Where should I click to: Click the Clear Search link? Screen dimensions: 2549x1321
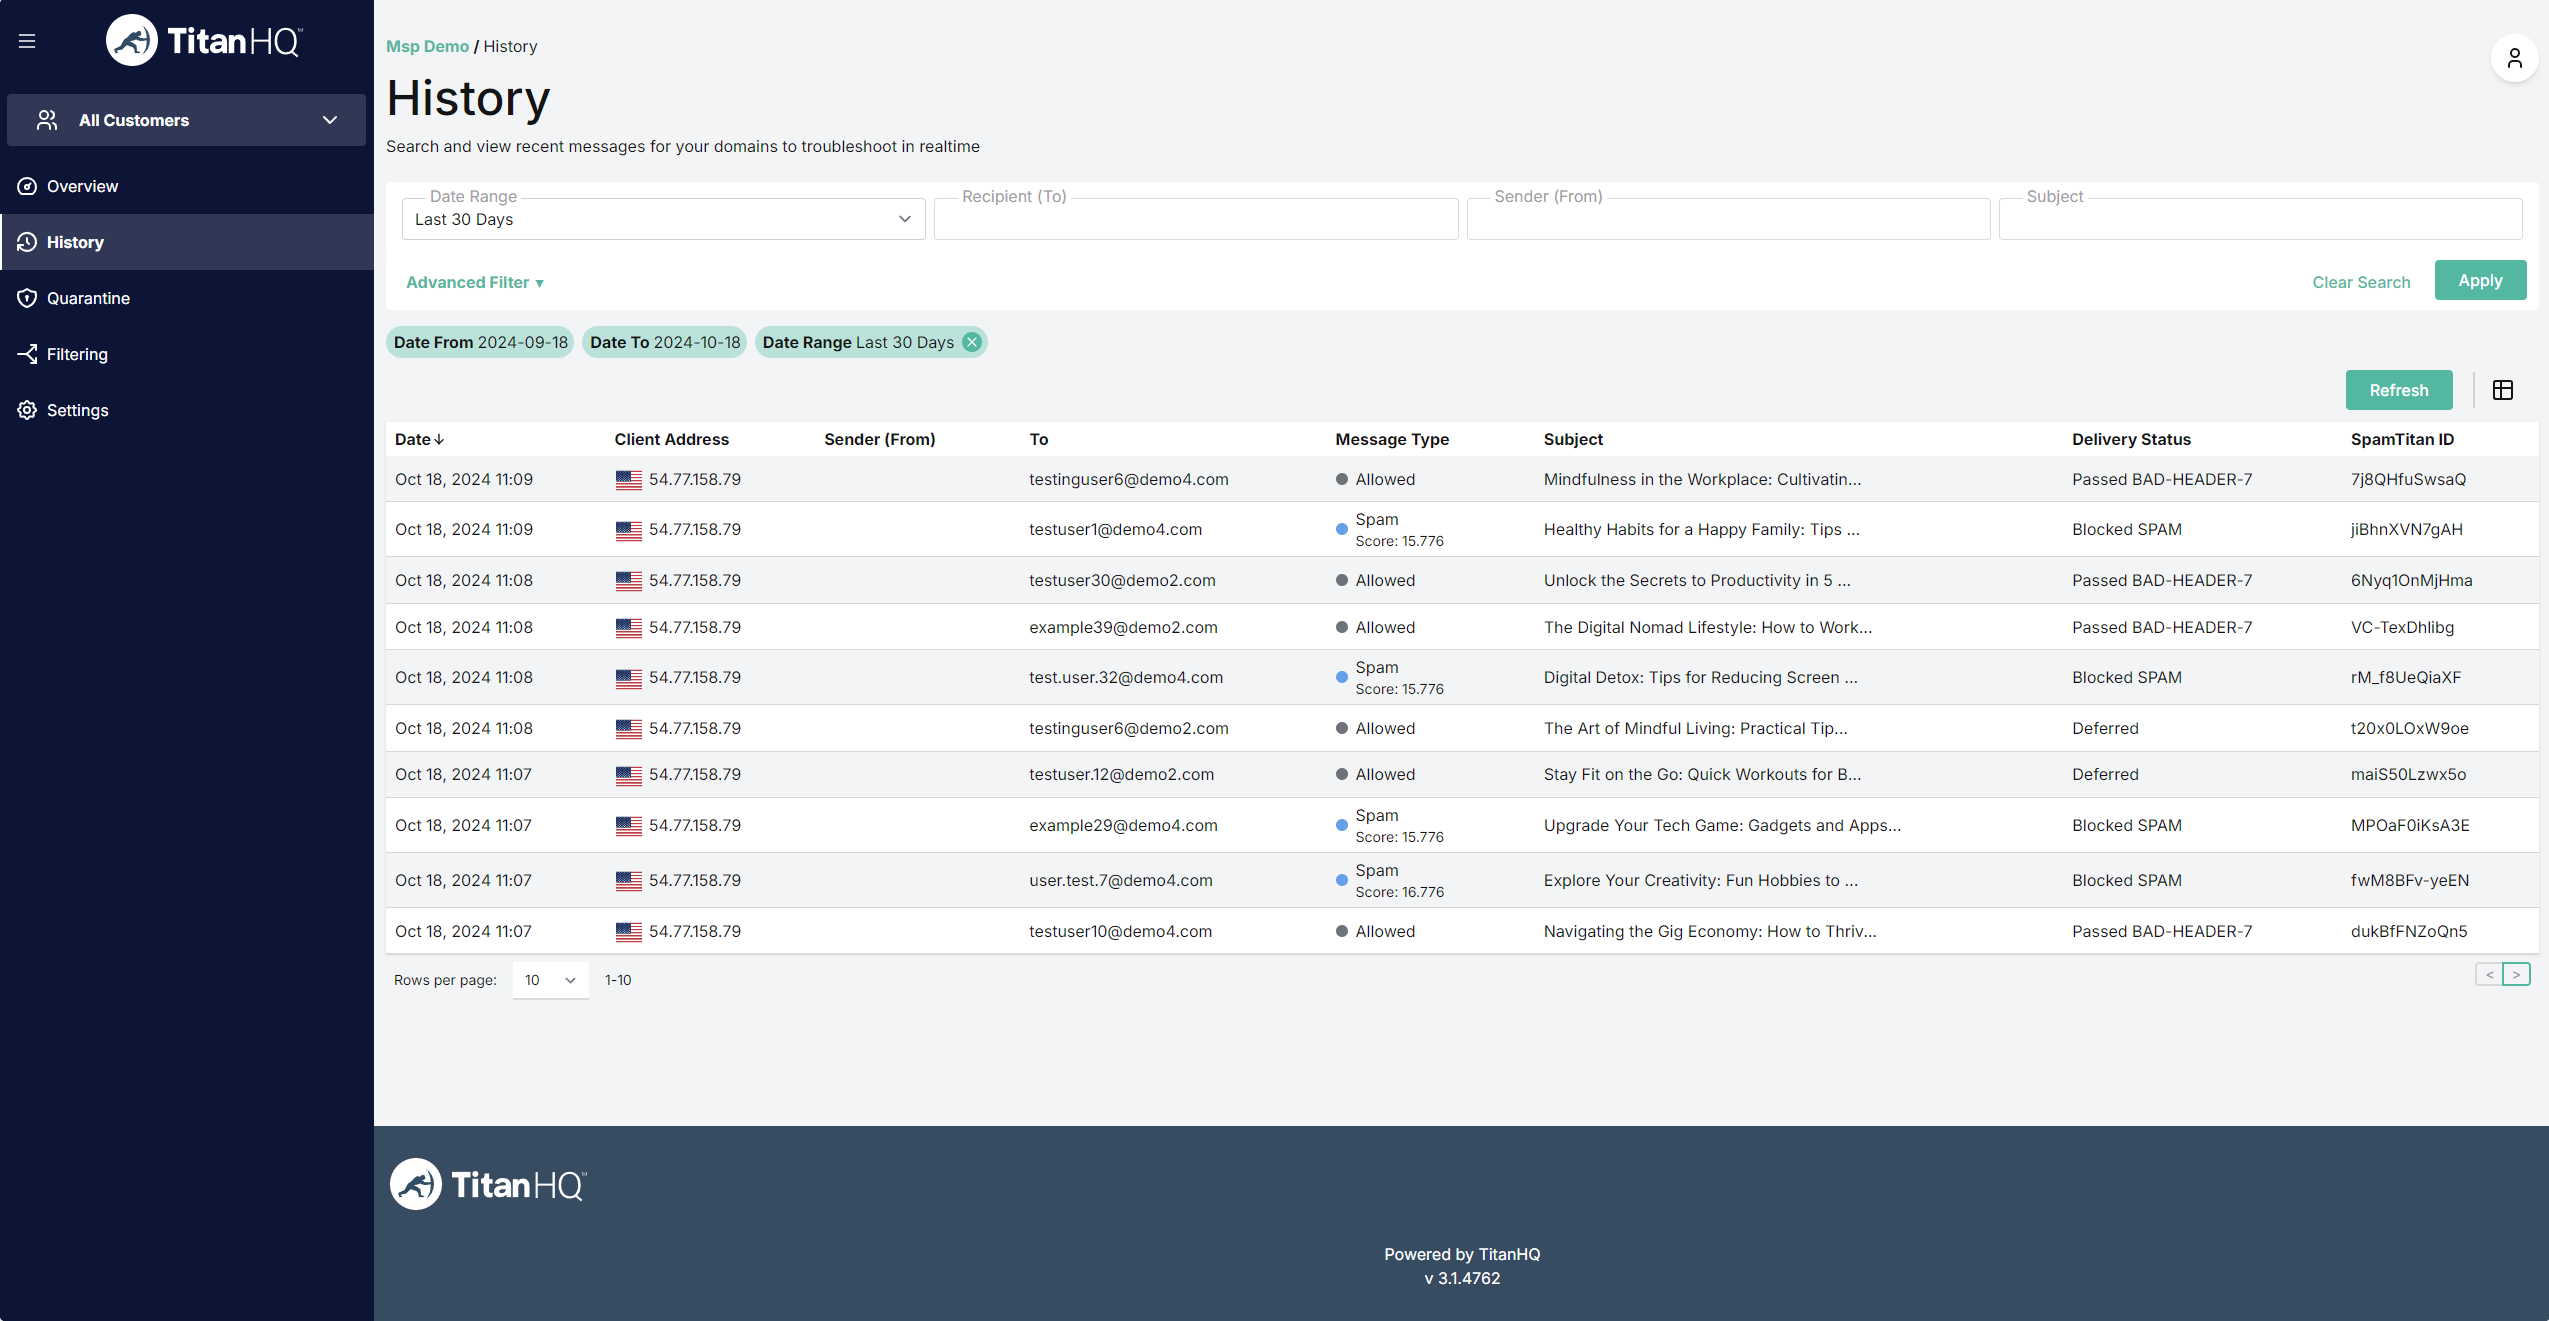tap(2361, 282)
